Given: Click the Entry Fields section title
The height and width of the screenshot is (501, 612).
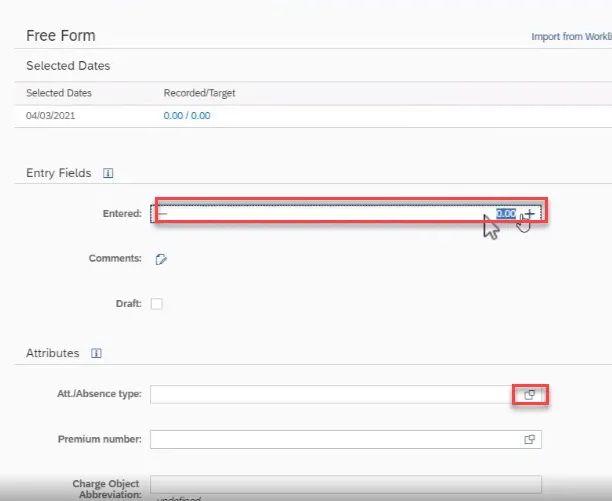Looking at the screenshot, I should [x=59, y=173].
